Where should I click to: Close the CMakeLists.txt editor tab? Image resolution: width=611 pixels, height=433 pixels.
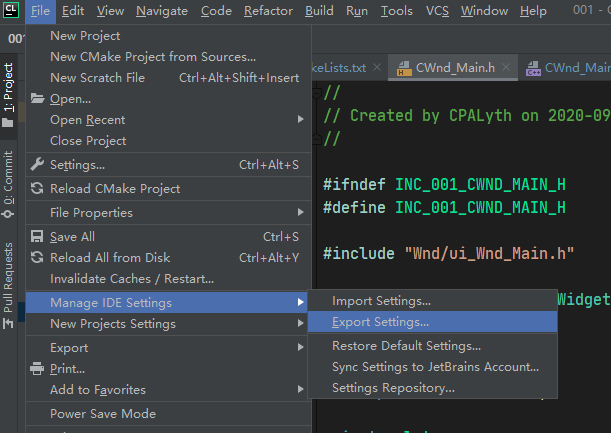click(376, 67)
